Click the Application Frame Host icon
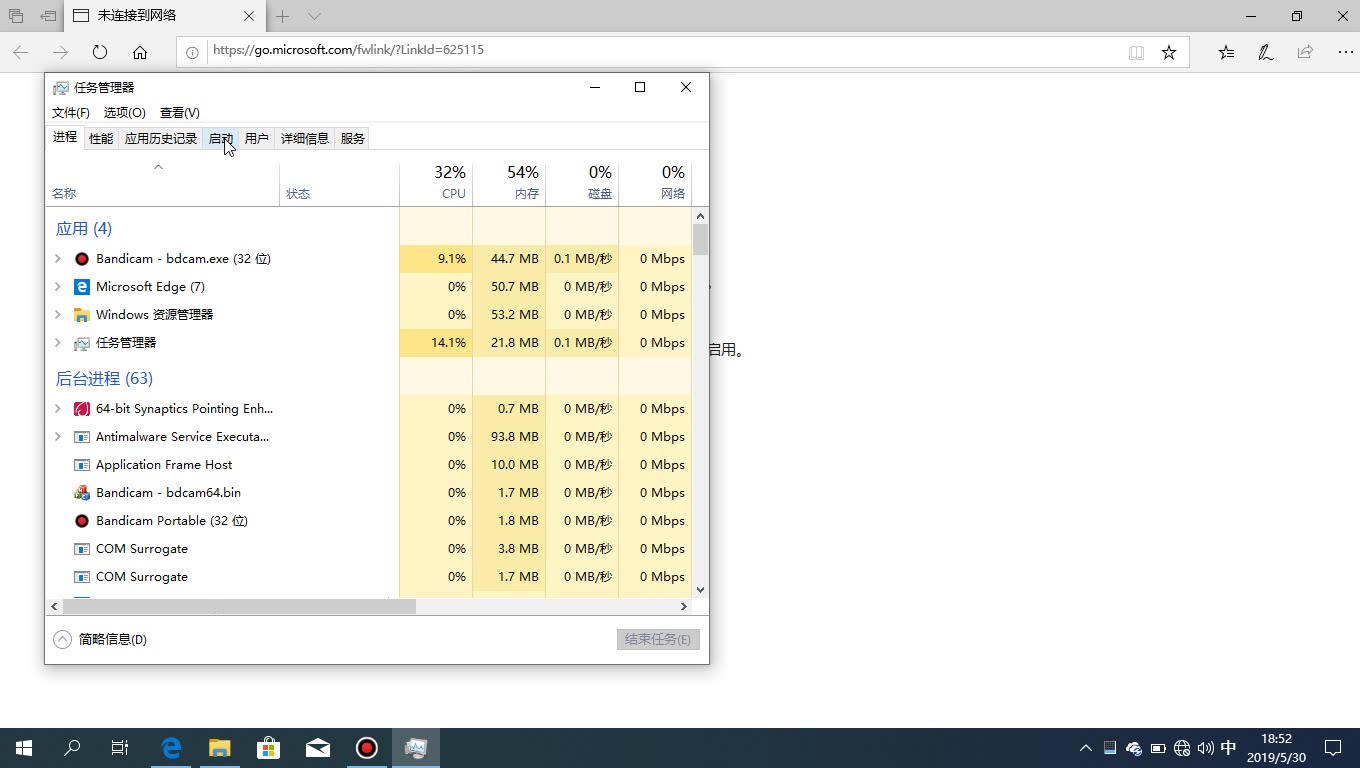This screenshot has width=1360, height=768. point(82,465)
